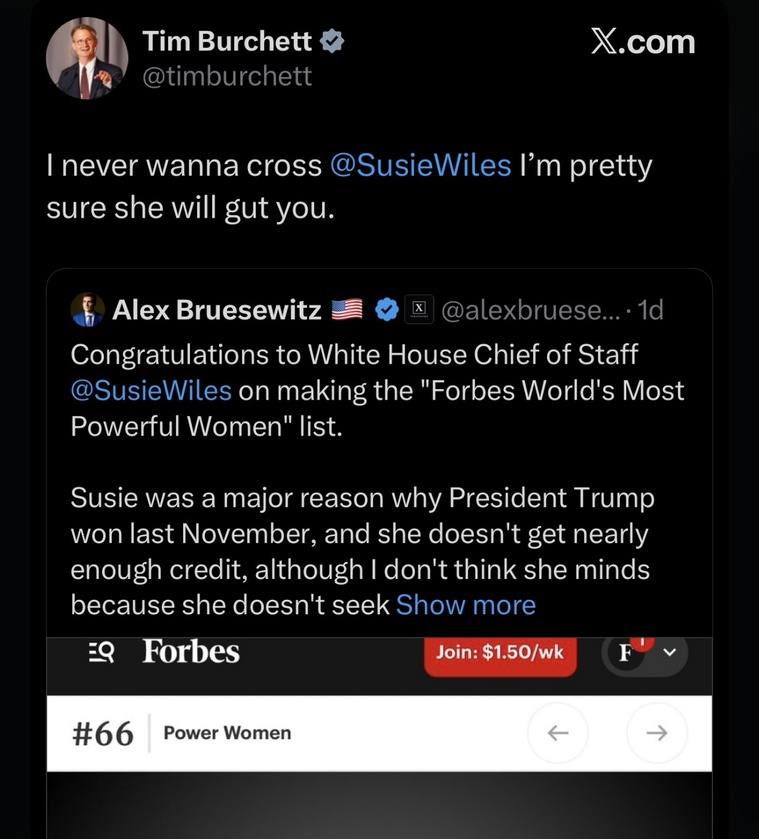Click the Power Women list label

227,733
